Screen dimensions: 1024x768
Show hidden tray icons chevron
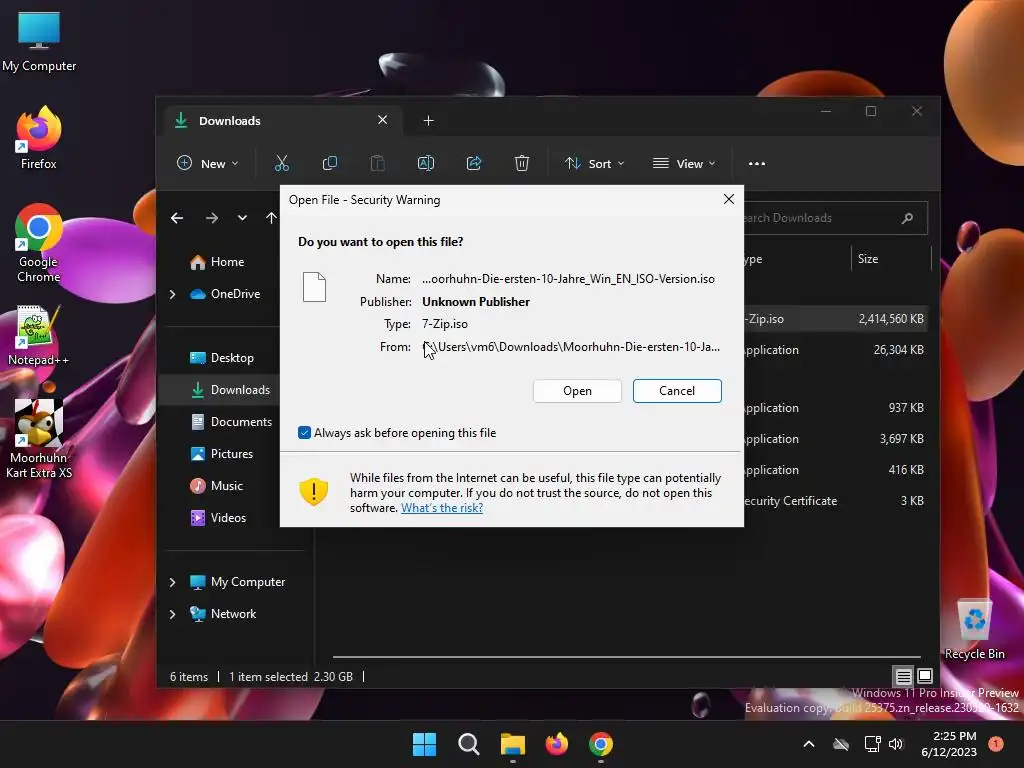pyautogui.click(x=808, y=744)
